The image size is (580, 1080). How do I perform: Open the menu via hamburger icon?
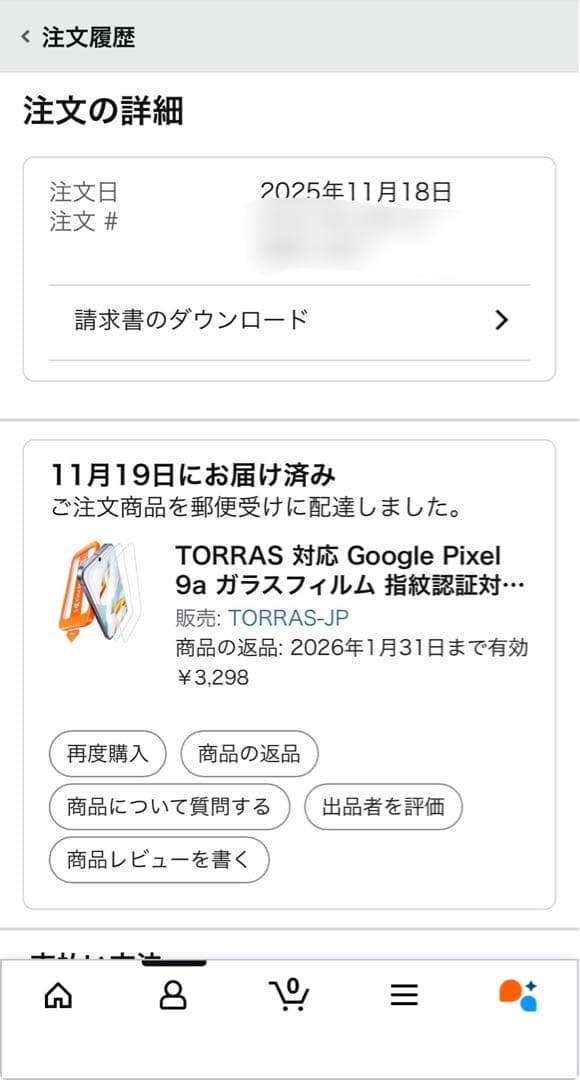[x=404, y=995]
